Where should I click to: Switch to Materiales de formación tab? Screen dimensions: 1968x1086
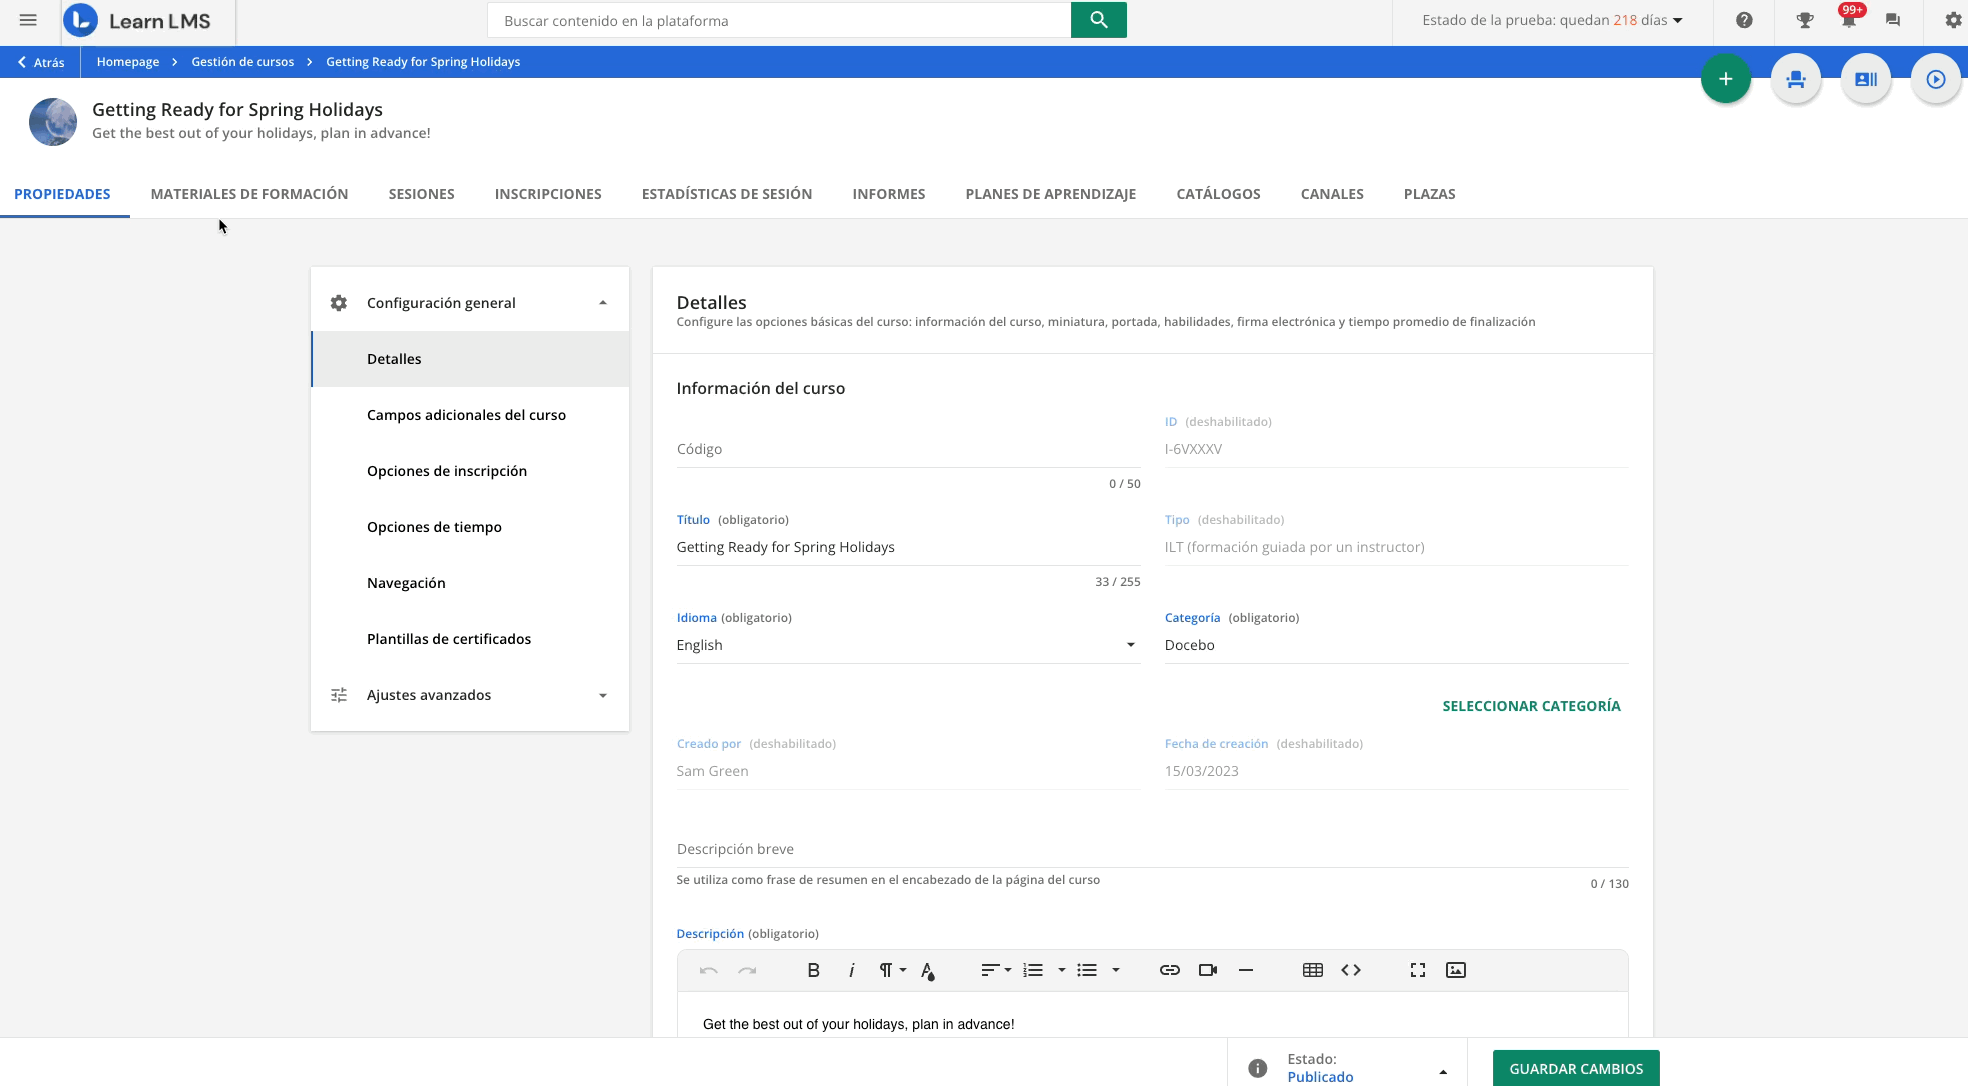tap(249, 194)
